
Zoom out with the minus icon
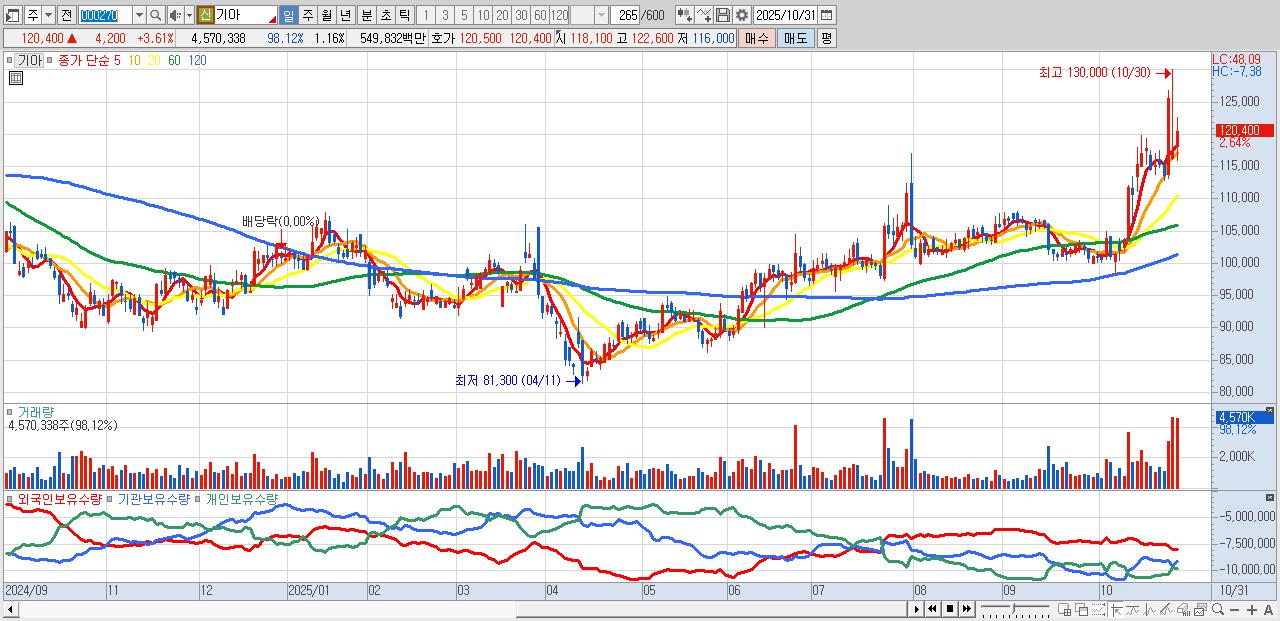pyautogui.click(x=1235, y=610)
